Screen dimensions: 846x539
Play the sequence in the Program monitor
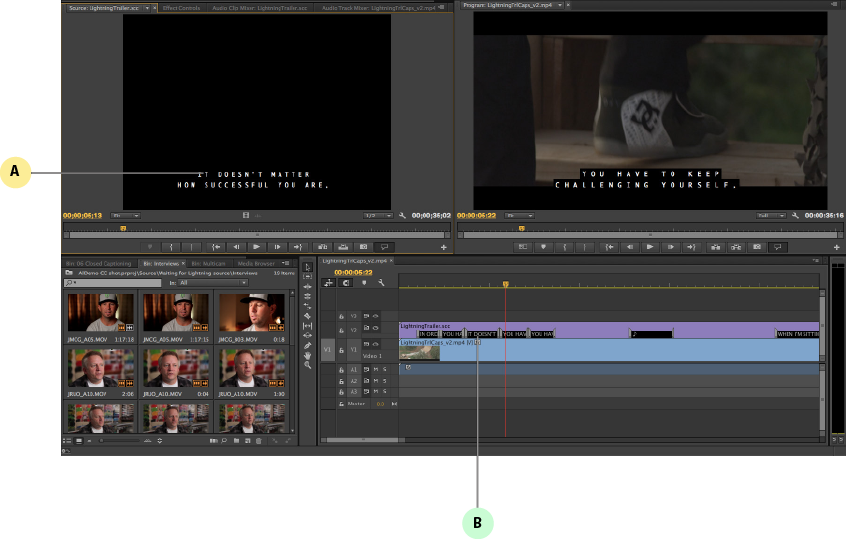click(x=650, y=247)
